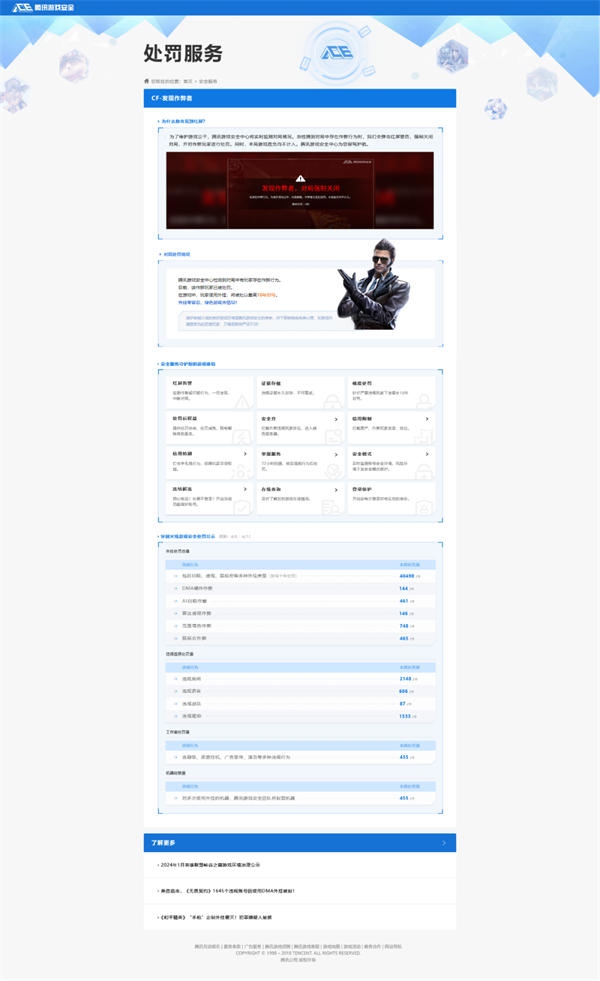Click the warning triangle icon in the screenshot

point(300,177)
